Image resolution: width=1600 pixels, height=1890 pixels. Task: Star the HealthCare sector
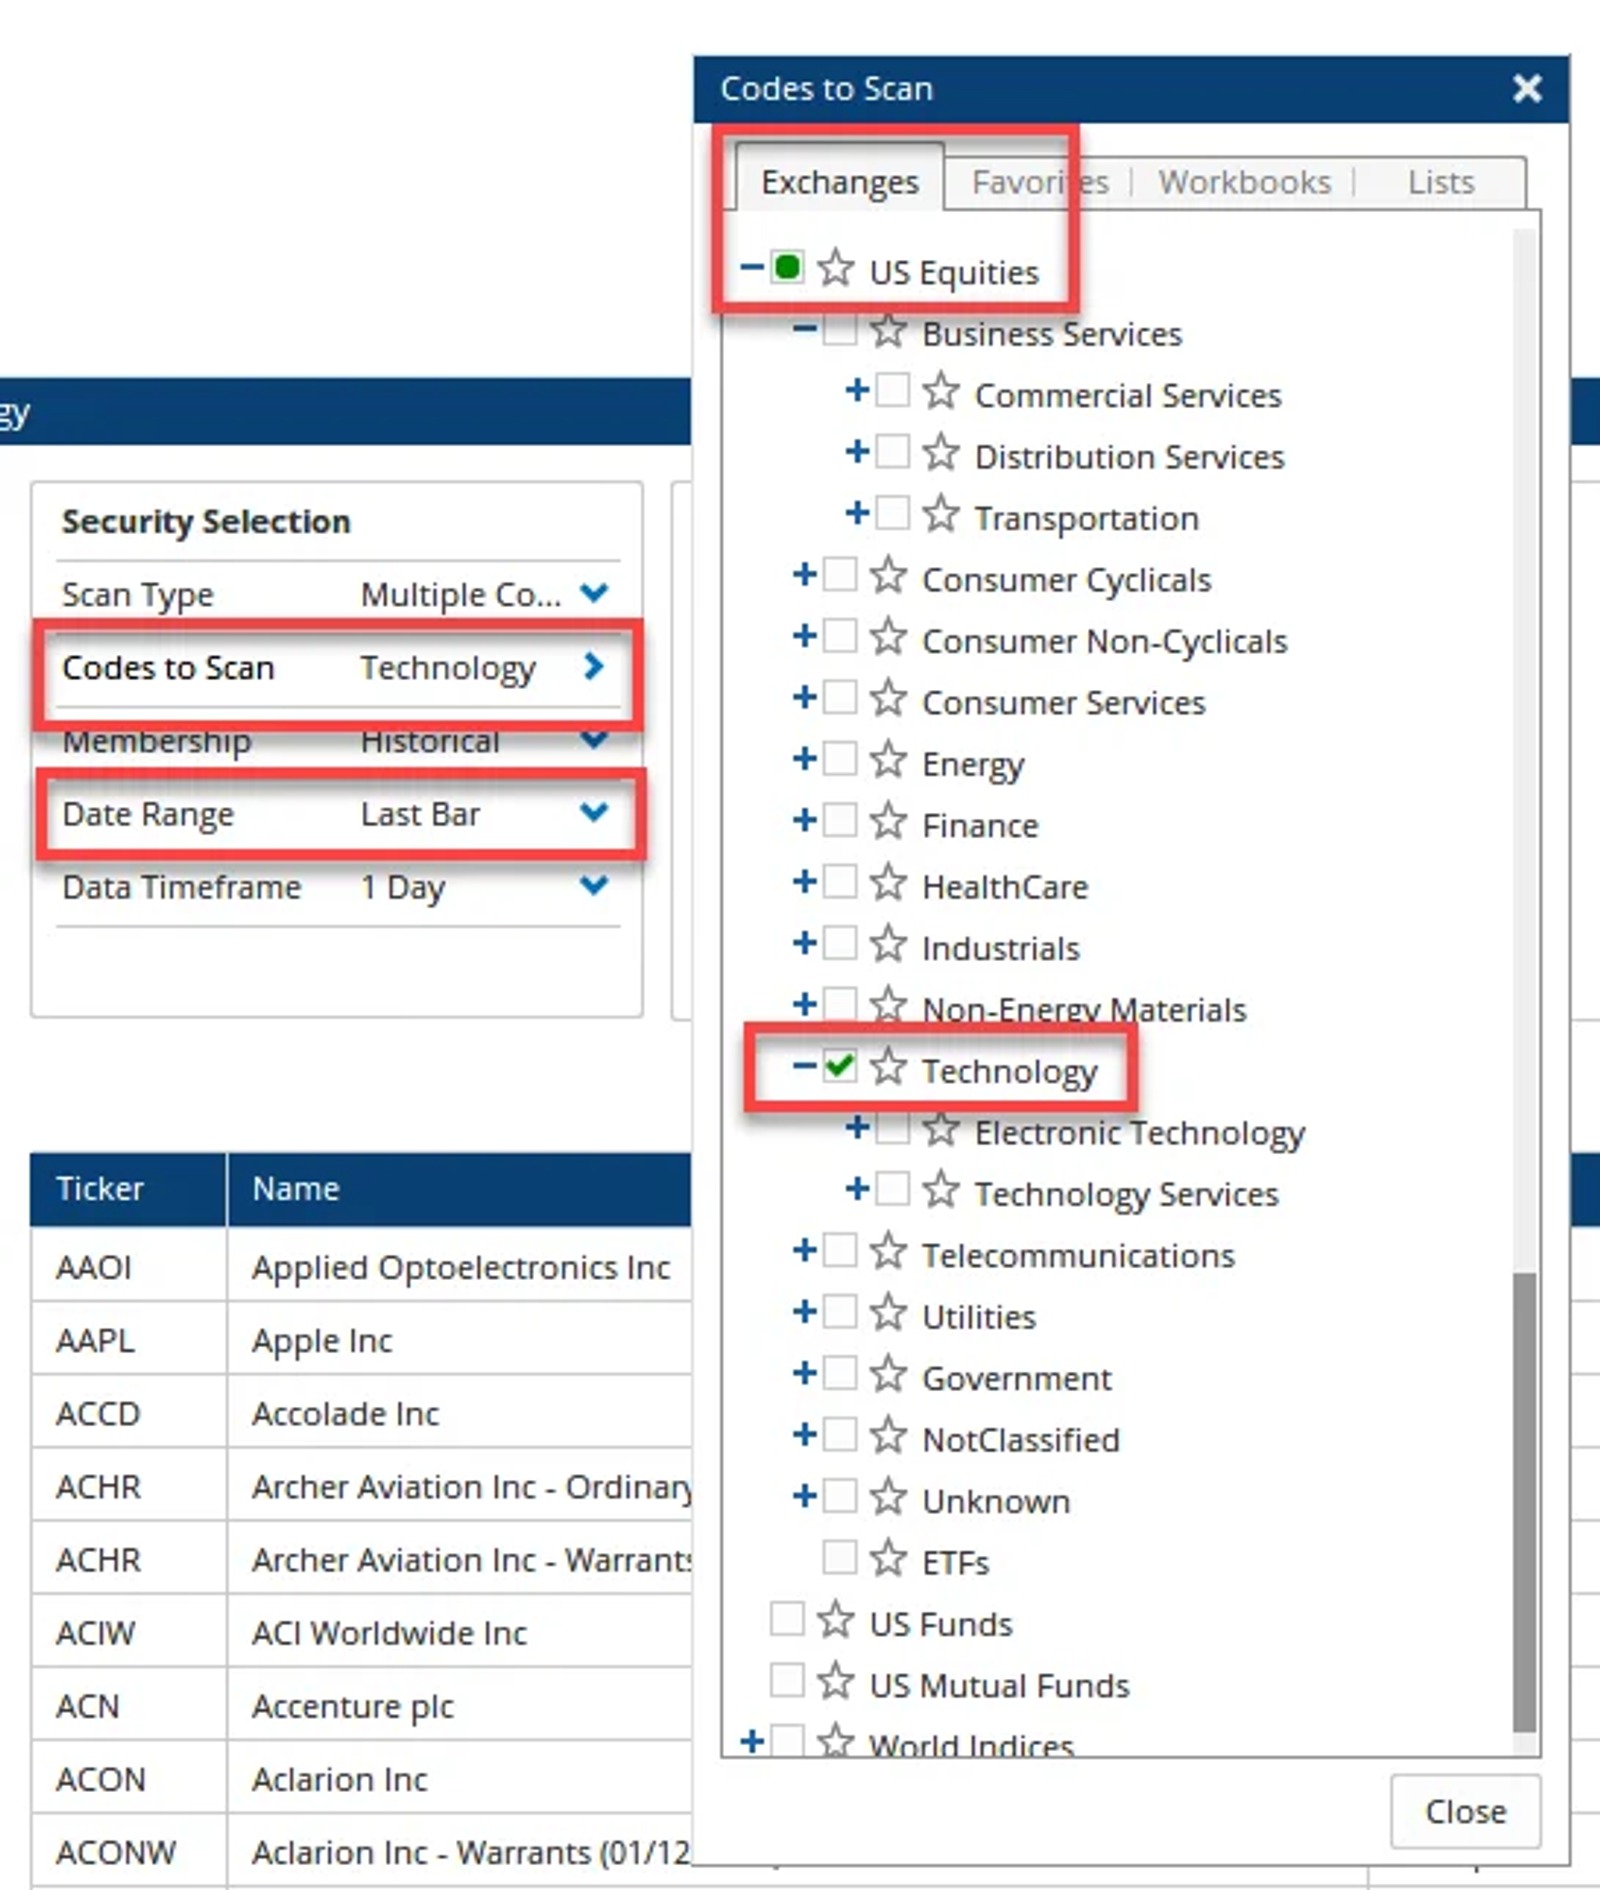click(x=888, y=883)
